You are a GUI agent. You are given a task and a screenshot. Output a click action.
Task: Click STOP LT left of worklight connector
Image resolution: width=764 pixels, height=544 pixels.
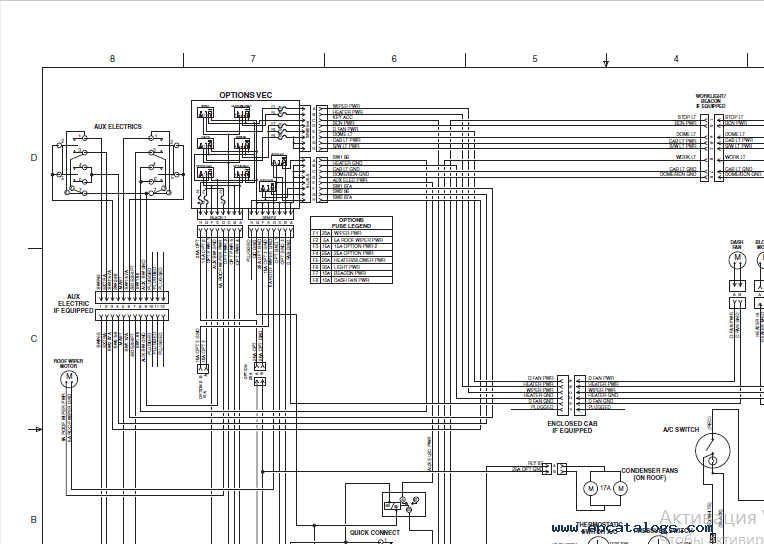[x=687, y=117]
